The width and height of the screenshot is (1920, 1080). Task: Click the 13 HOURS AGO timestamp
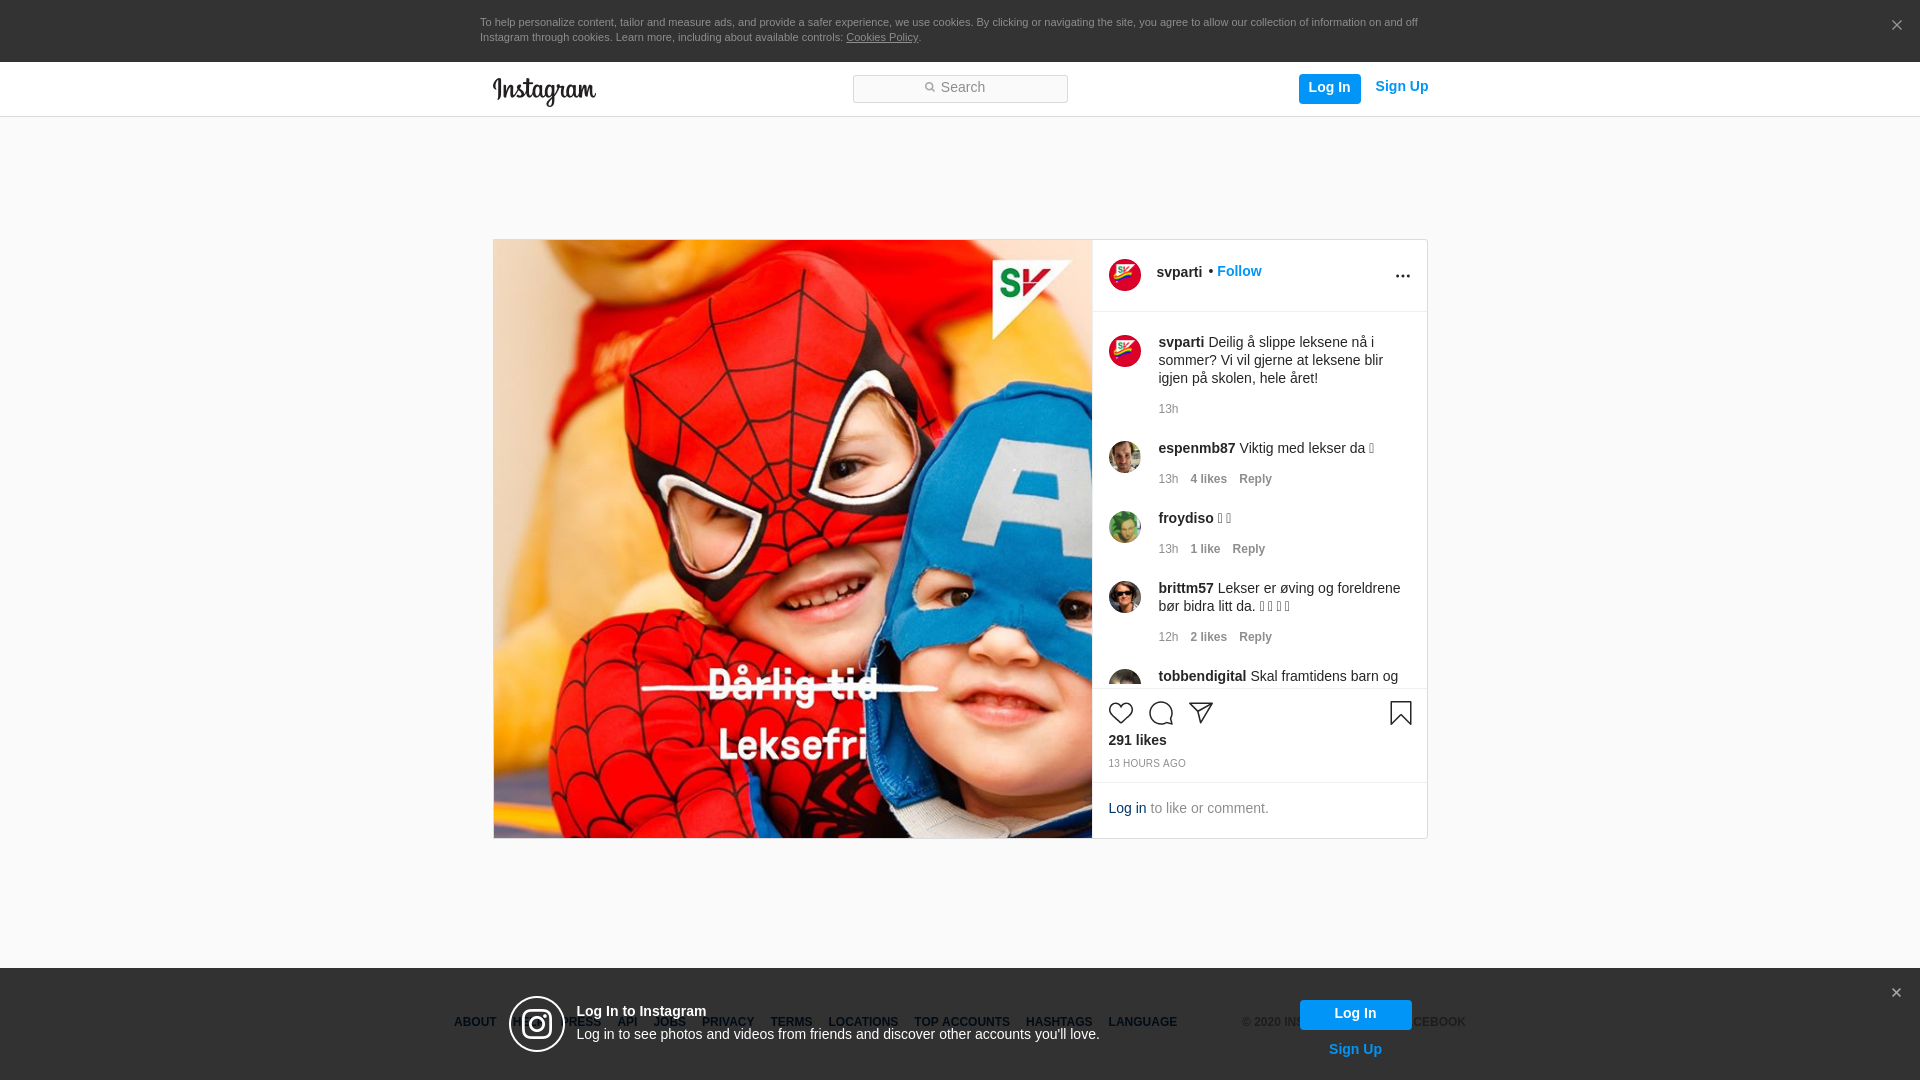(1146, 763)
